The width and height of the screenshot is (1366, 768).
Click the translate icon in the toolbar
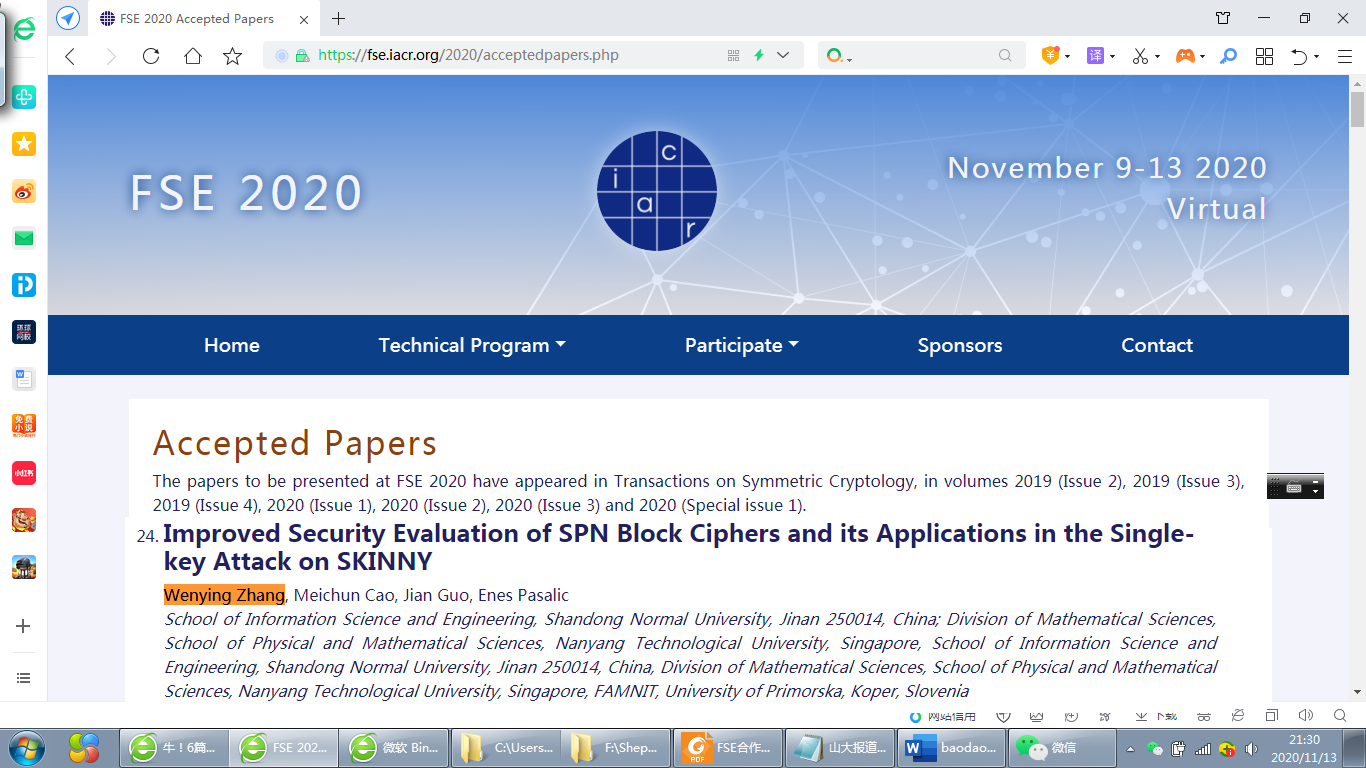[1096, 56]
